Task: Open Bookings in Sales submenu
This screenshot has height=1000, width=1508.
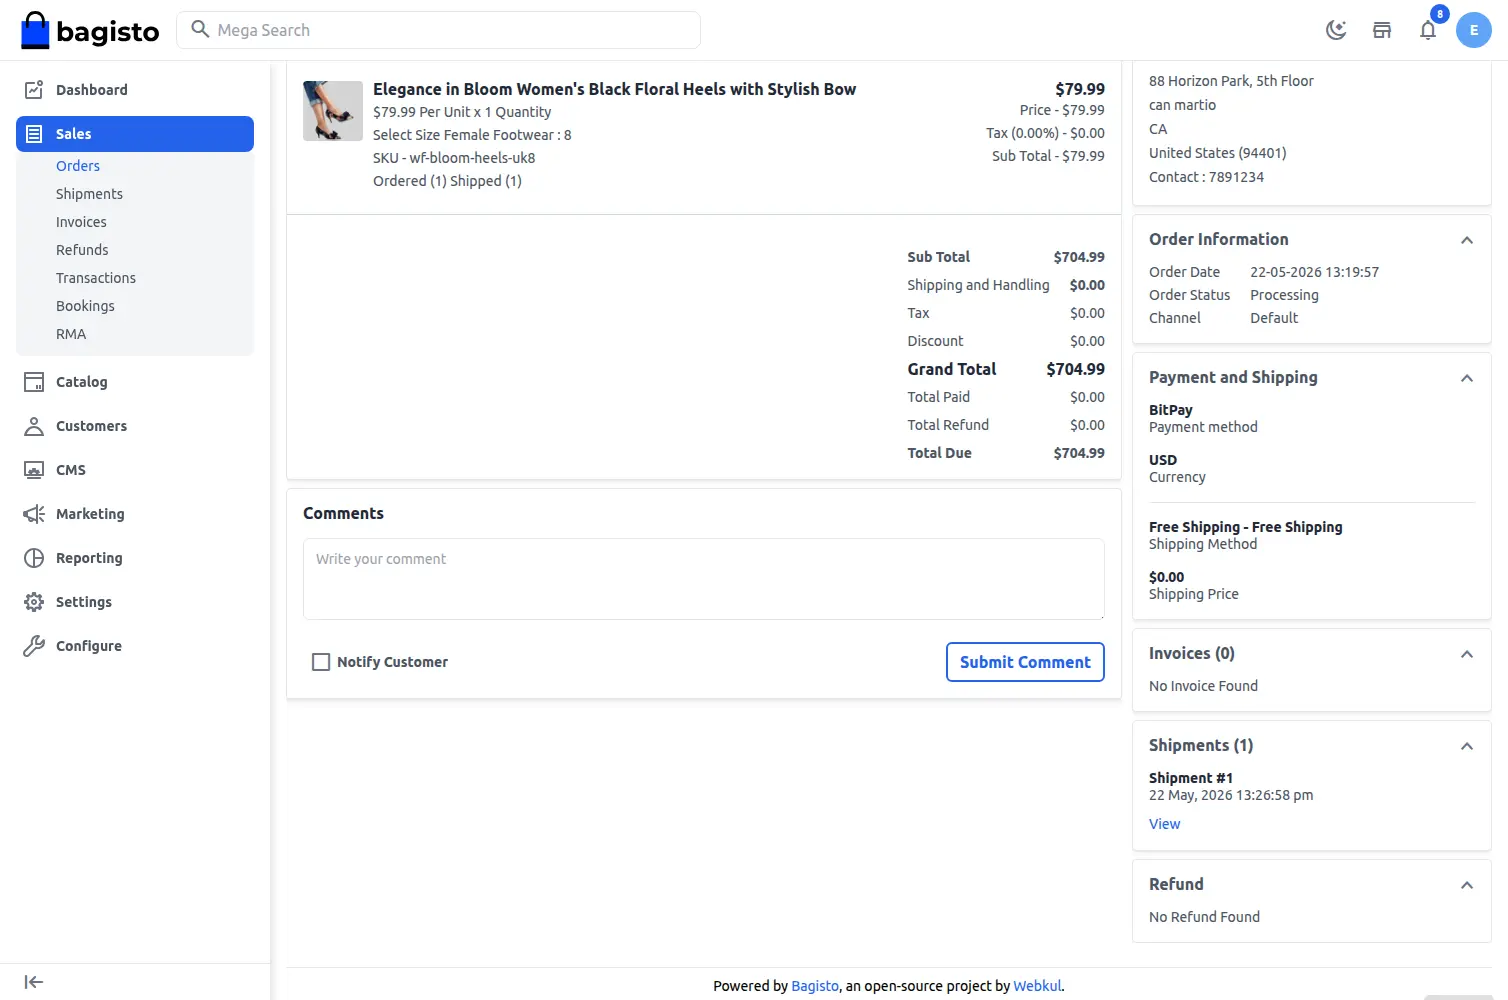Action: (x=85, y=306)
